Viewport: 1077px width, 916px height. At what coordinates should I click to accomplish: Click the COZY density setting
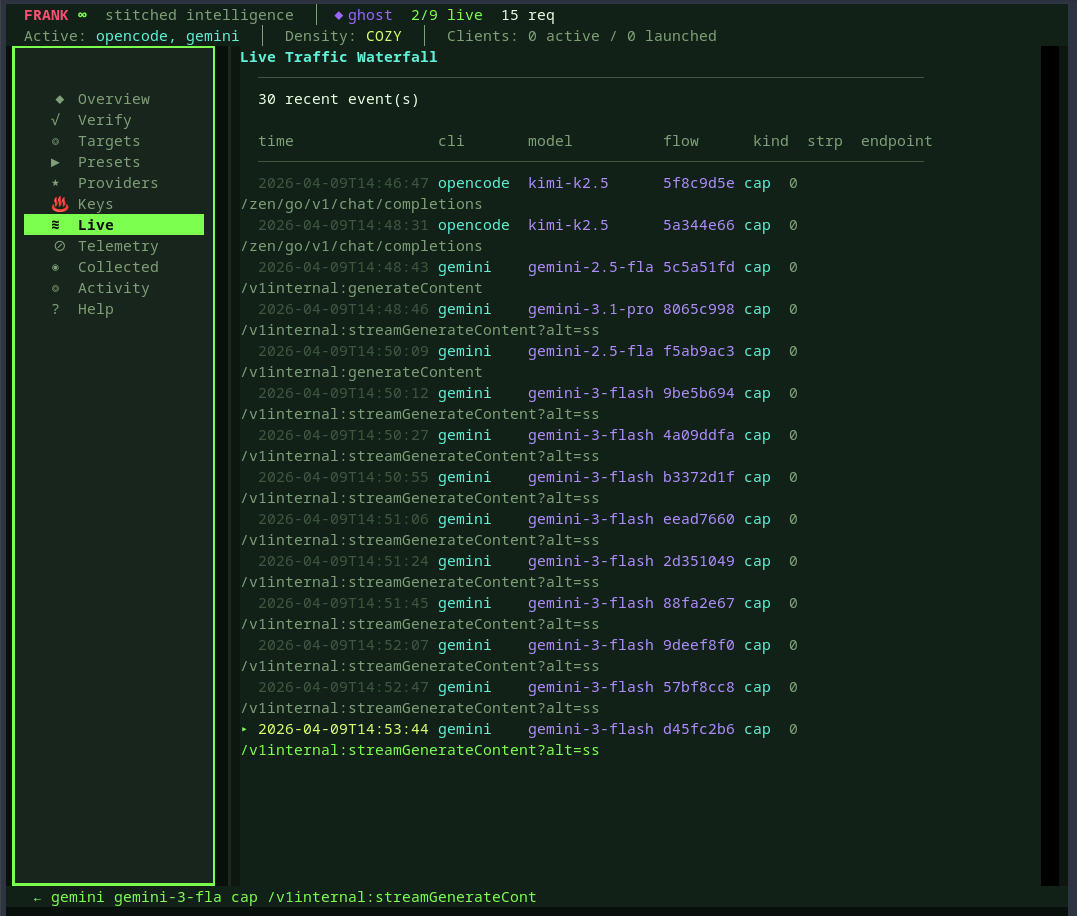383,36
